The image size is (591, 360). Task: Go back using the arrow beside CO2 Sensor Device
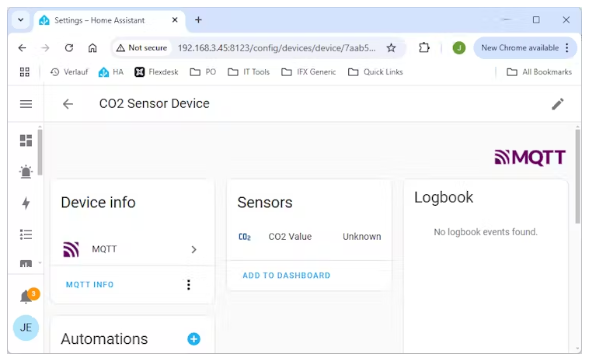(68, 104)
